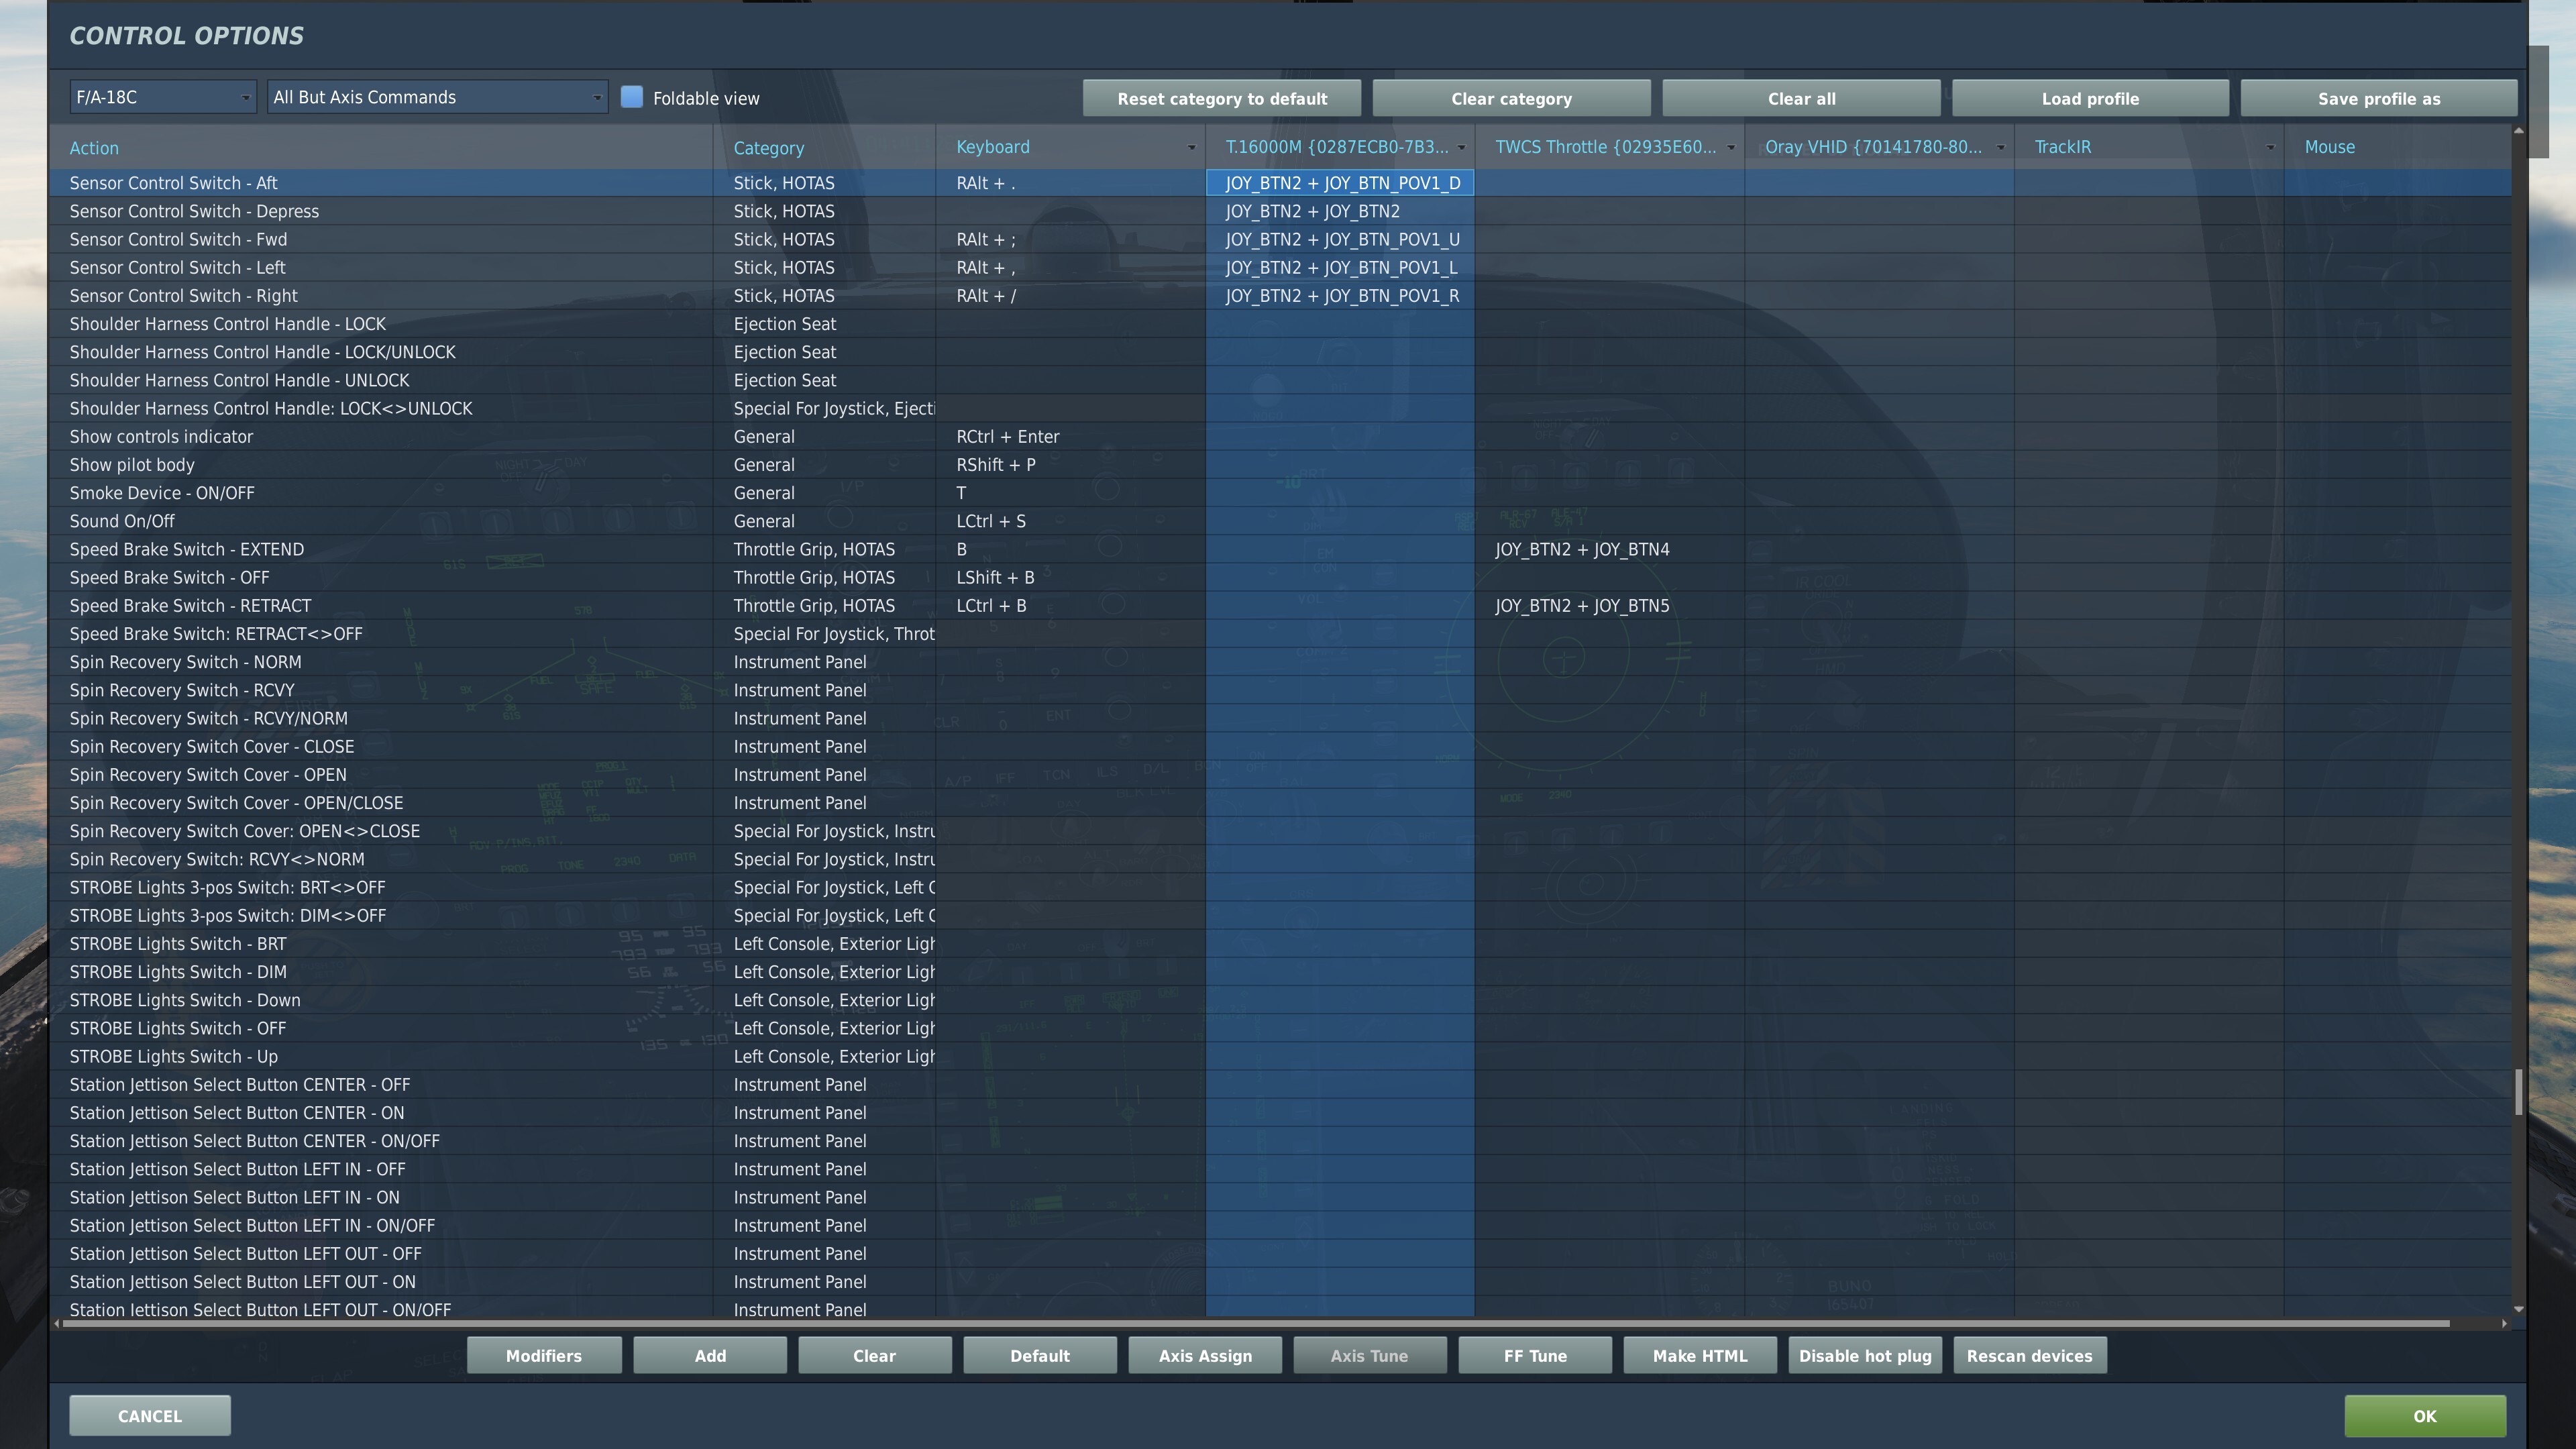The width and height of the screenshot is (2576, 1449).
Task: Click the TWCS Throttle column arrow
Action: pyautogui.click(x=1731, y=148)
